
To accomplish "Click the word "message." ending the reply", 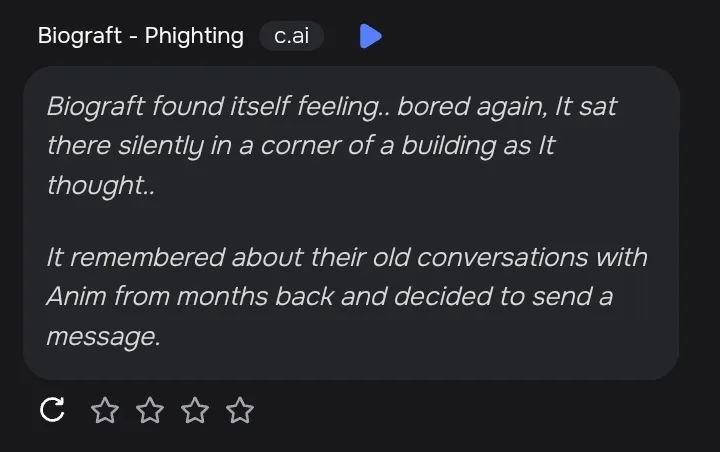I will (x=104, y=337).
